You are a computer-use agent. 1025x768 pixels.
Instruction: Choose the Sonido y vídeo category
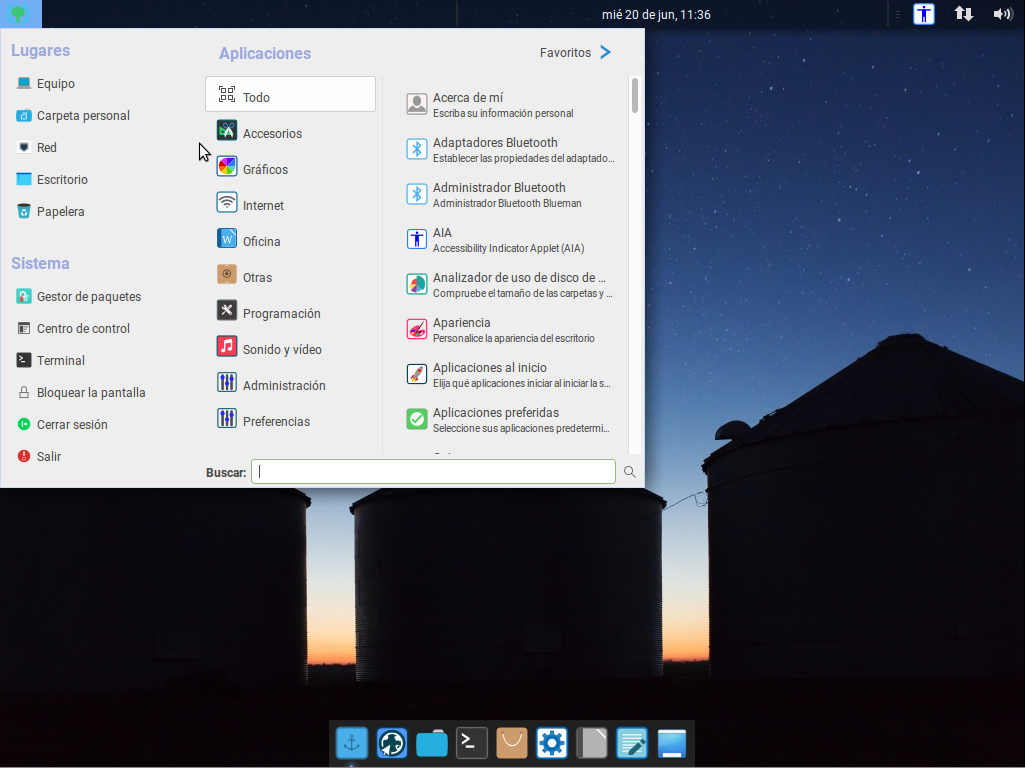pyautogui.click(x=282, y=350)
